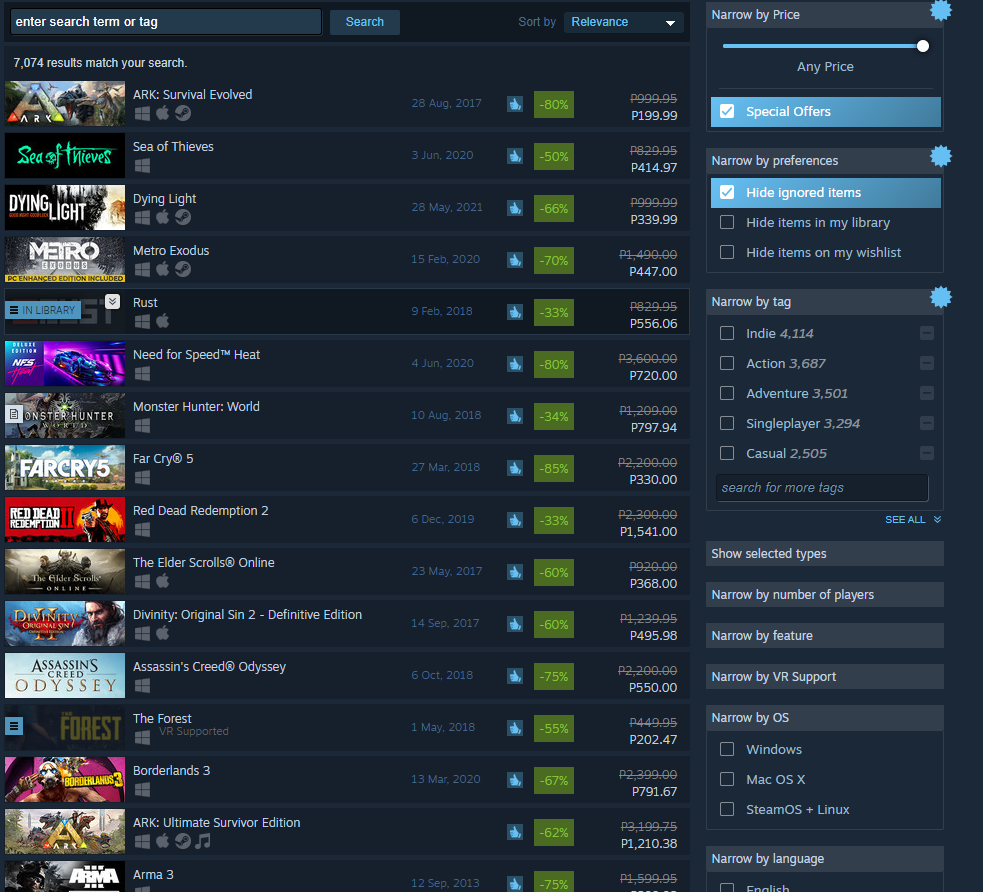Click the review thumbs-up icon for ARK: Survival Evolved
Viewport: 983px width, 892px height.
click(x=515, y=104)
